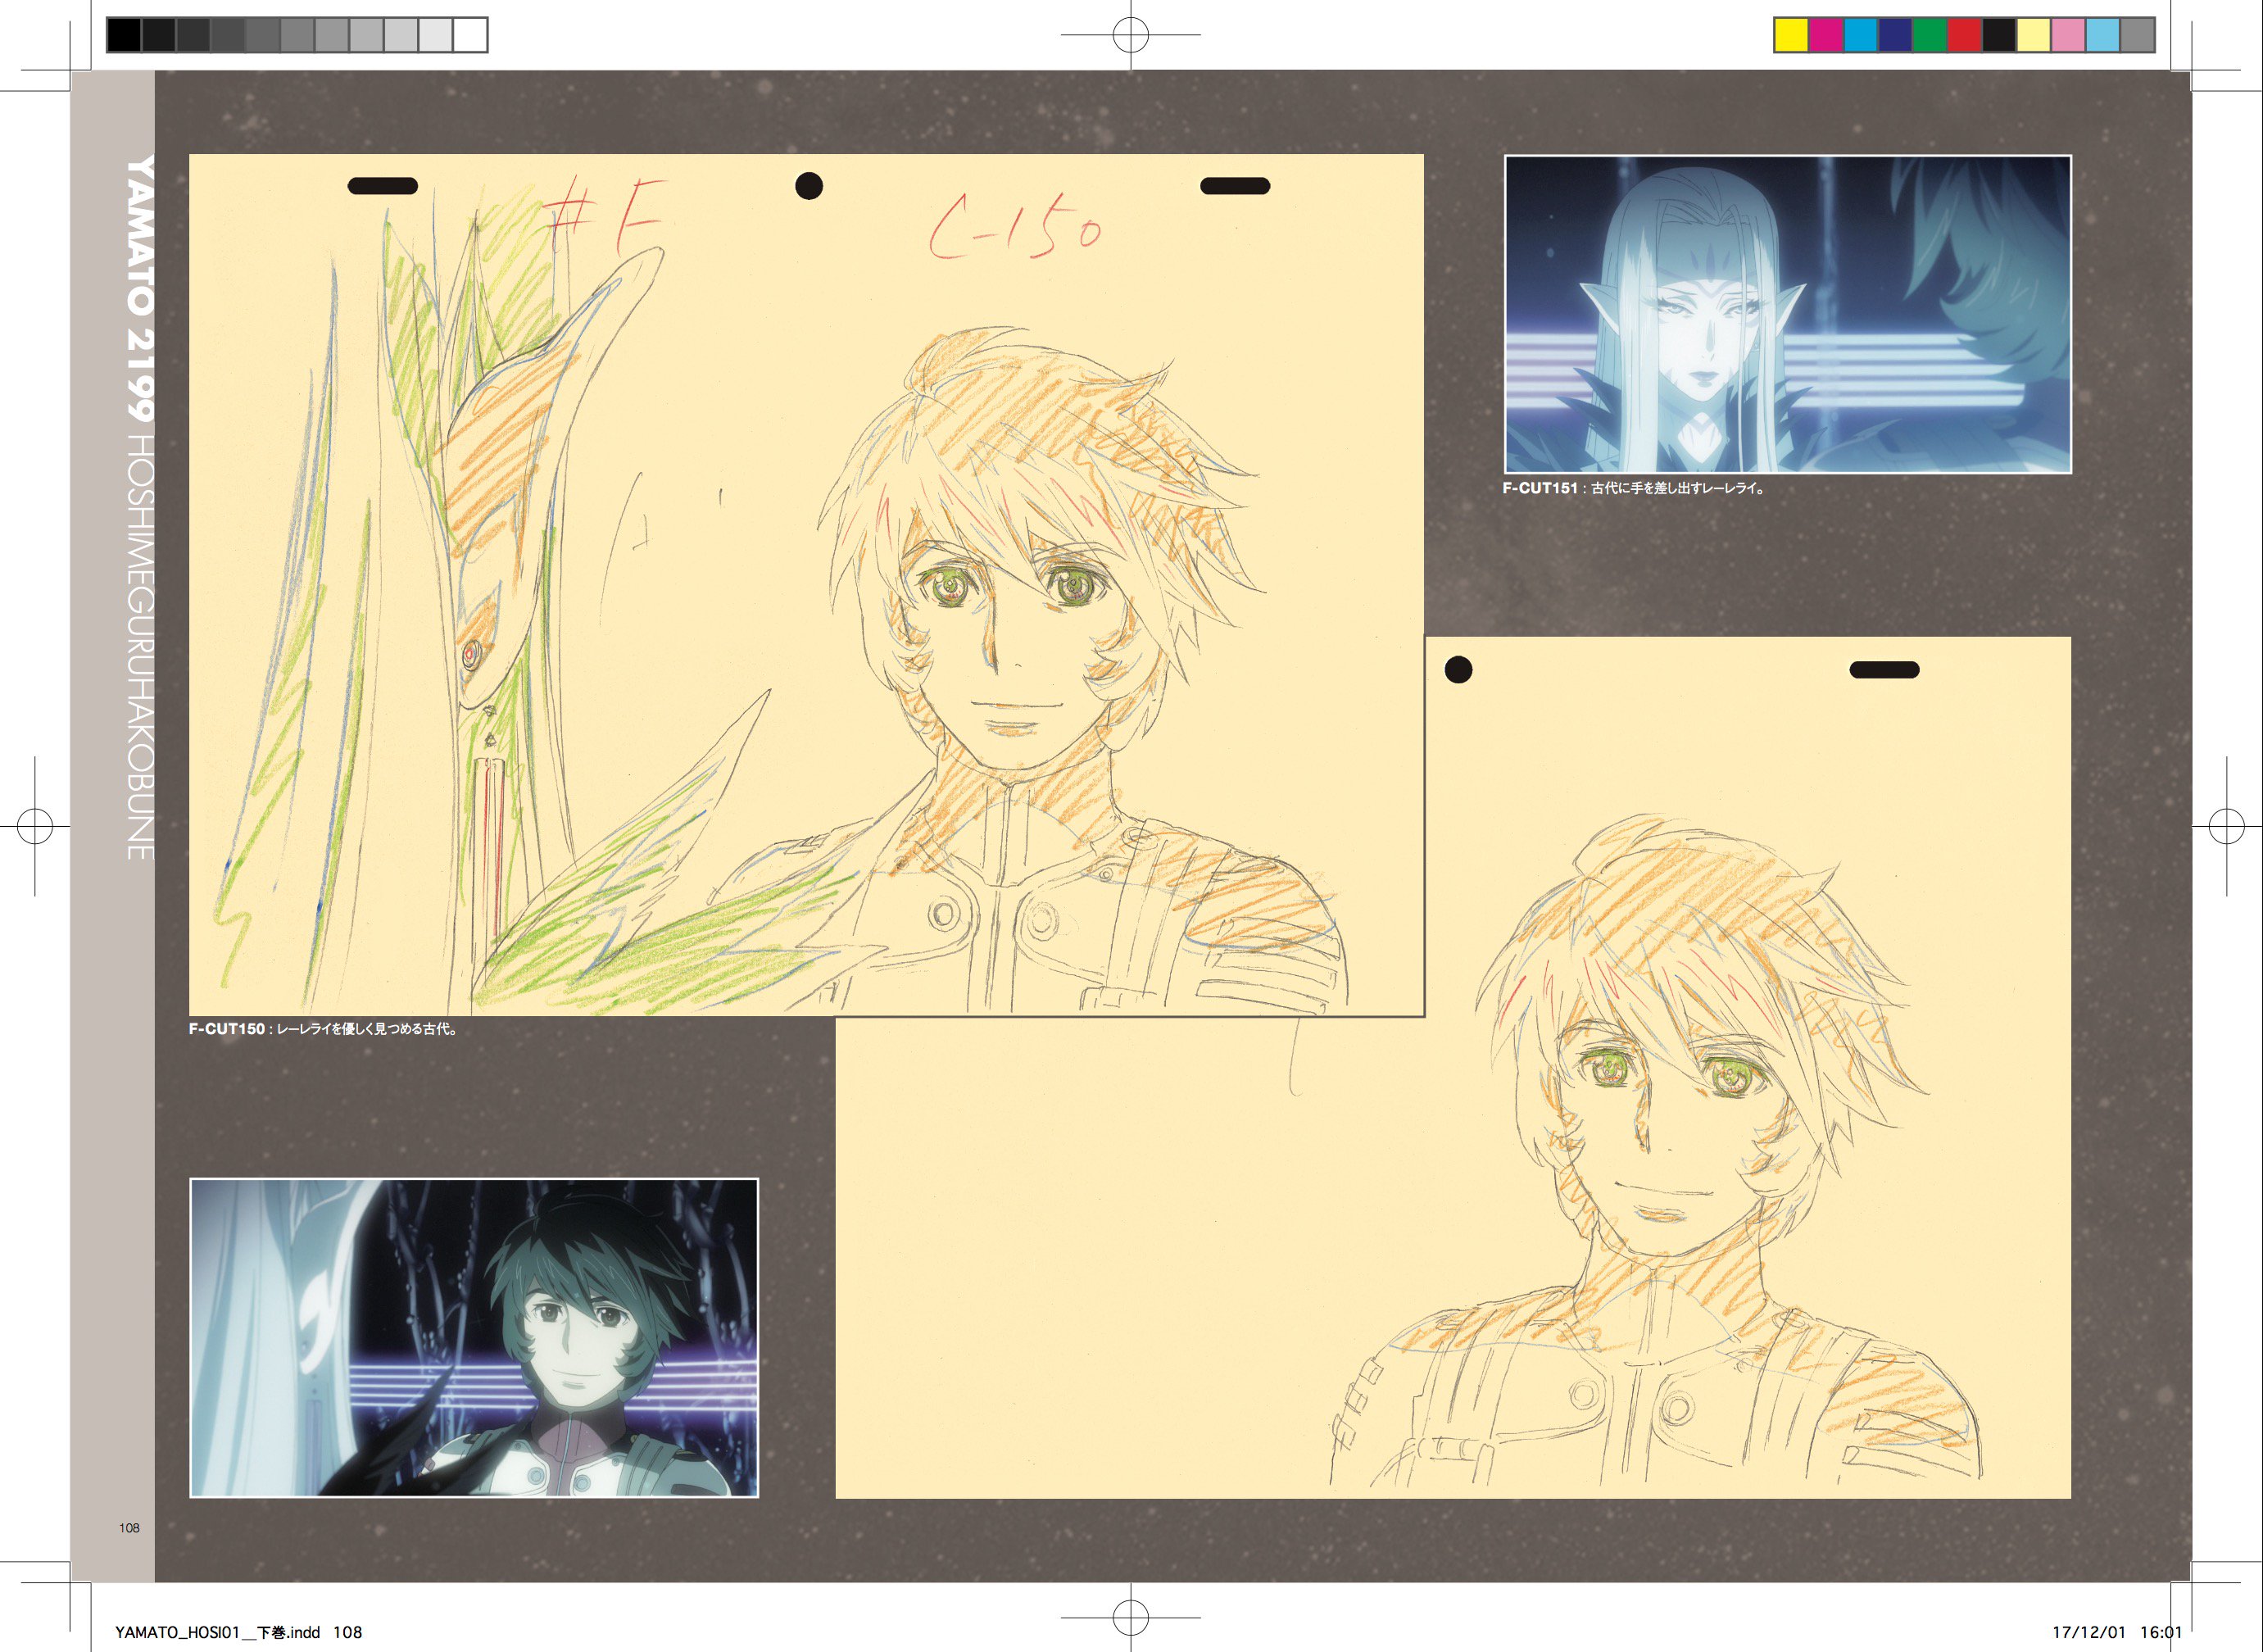
Task: Select the magenta color bar patch
Action: (1826, 35)
